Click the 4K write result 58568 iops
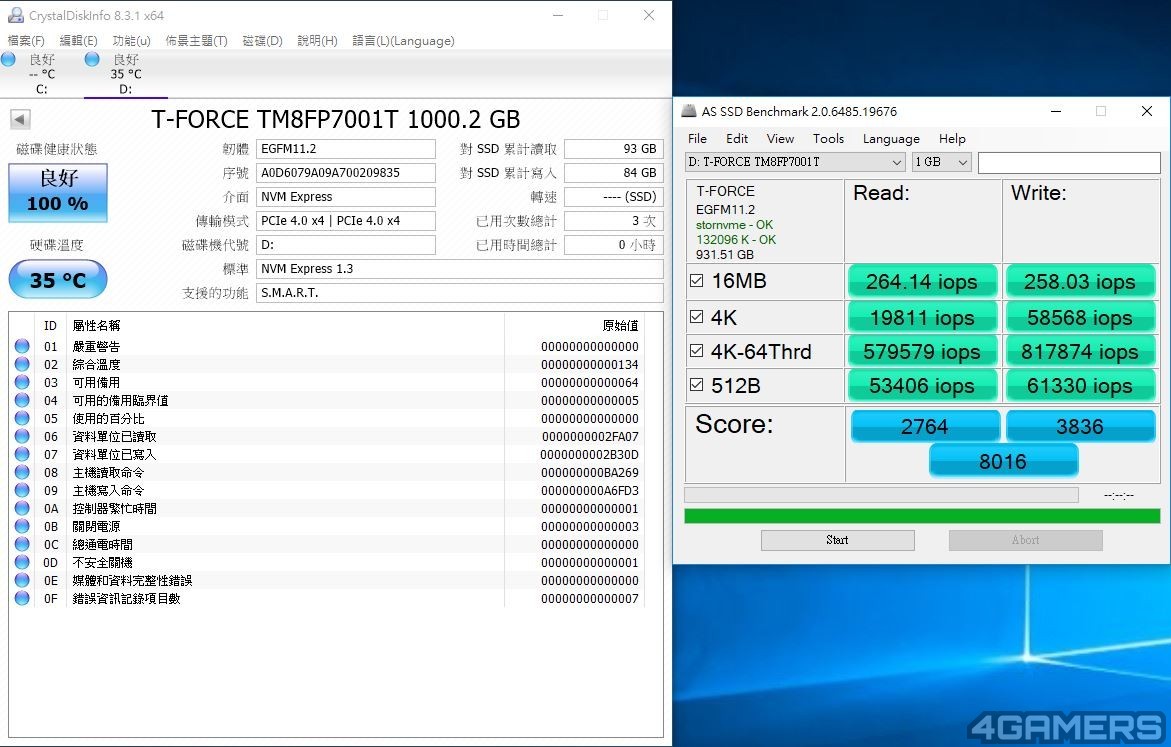 [1080, 317]
